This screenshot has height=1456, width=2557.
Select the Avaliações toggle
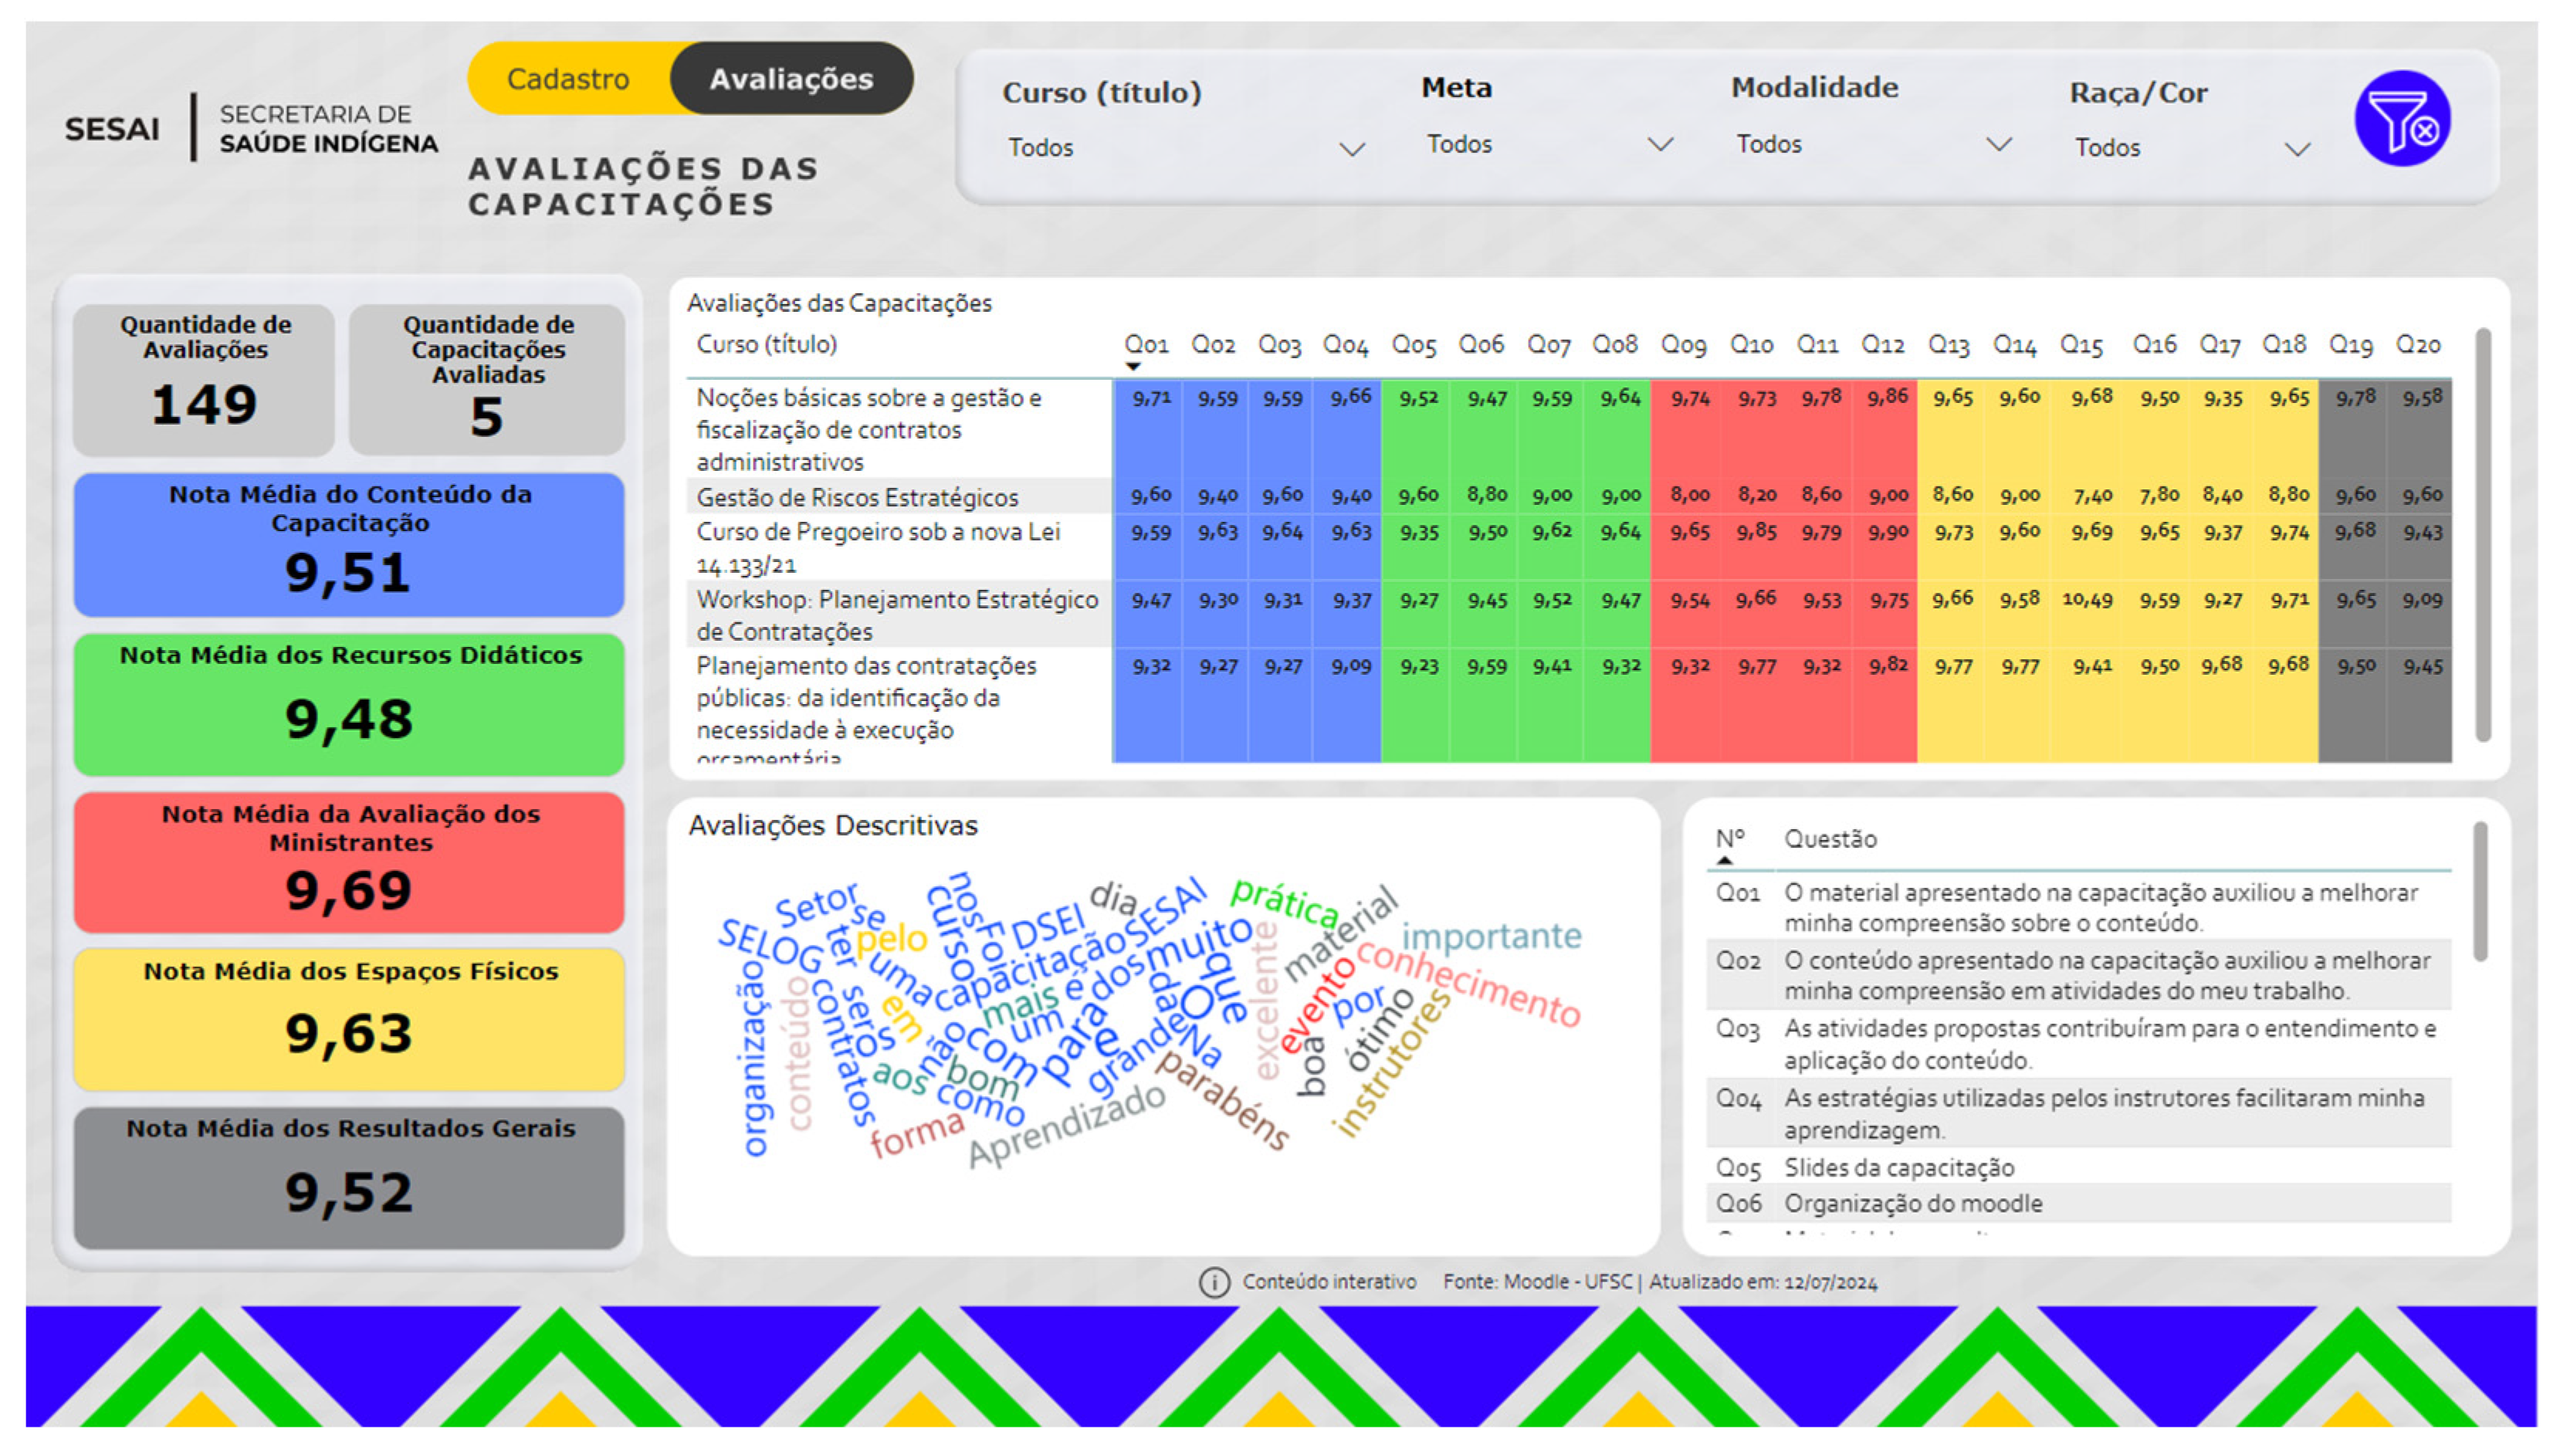tap(791, 79)
